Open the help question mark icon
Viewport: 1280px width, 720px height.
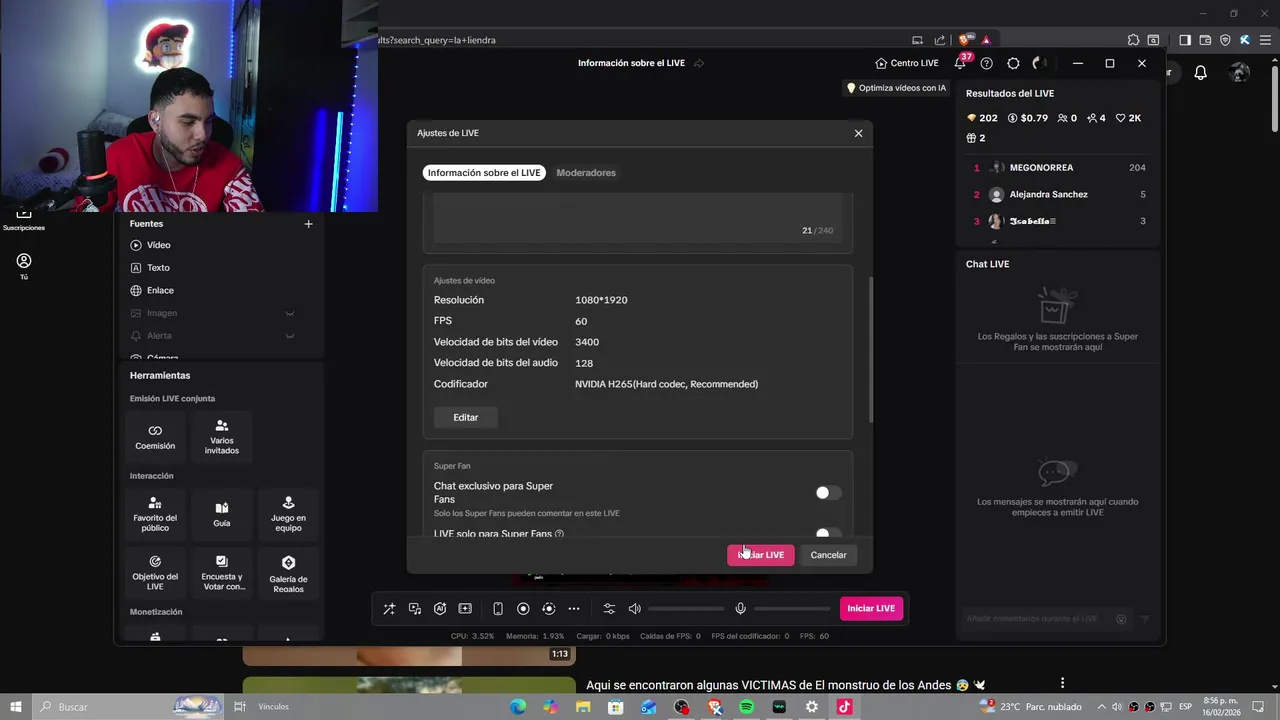coord(987,63)
